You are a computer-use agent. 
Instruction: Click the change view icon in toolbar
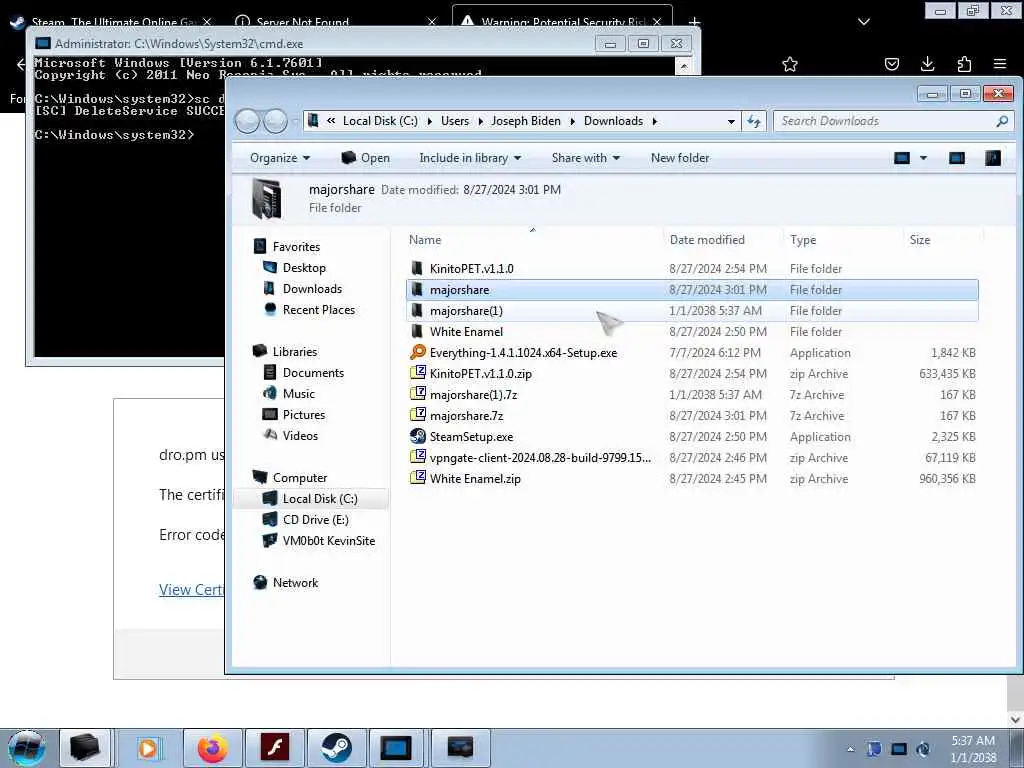[902, 158]
